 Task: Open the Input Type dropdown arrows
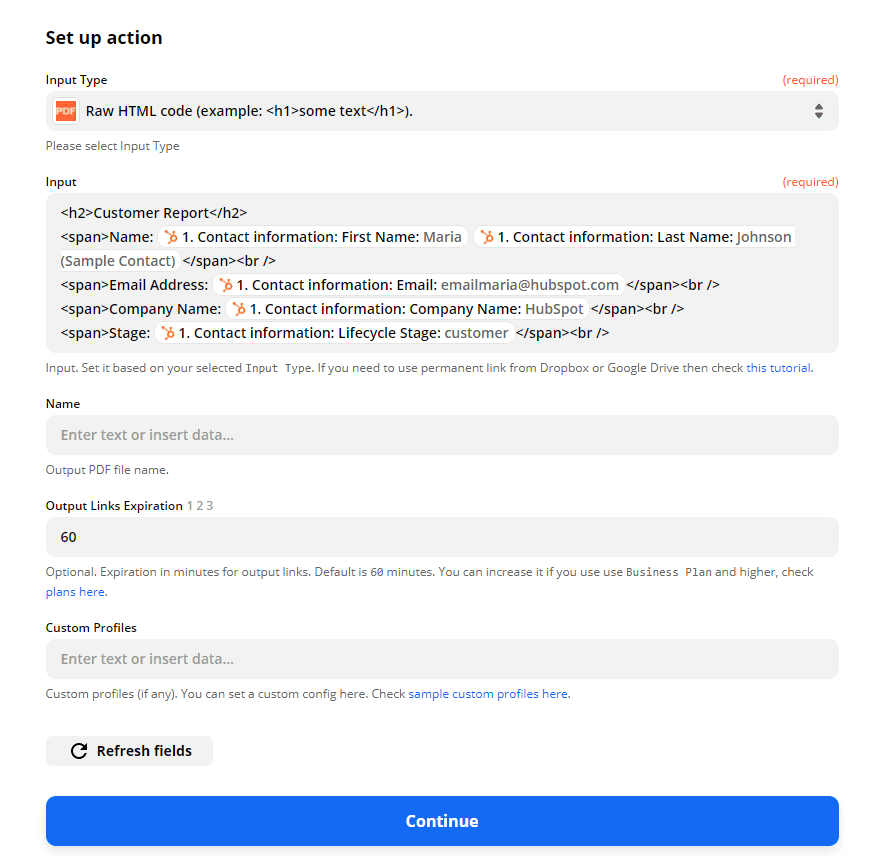coord(818,111)
